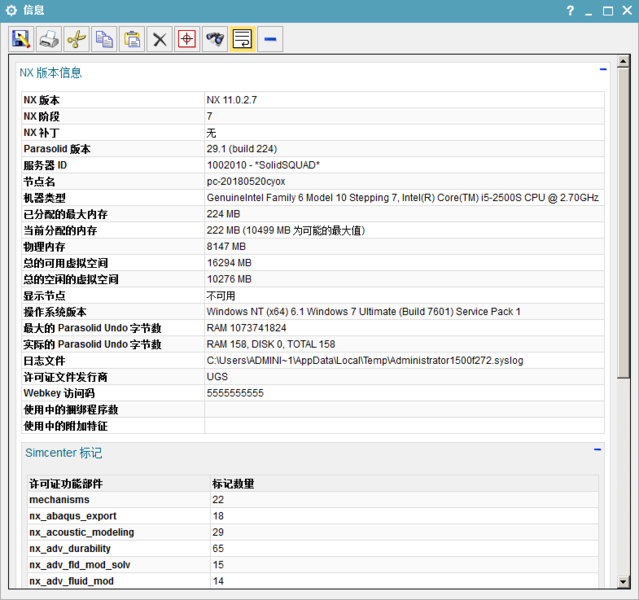Click the Paste clipboard icon
639x600 pixels.
pos(131,39)
